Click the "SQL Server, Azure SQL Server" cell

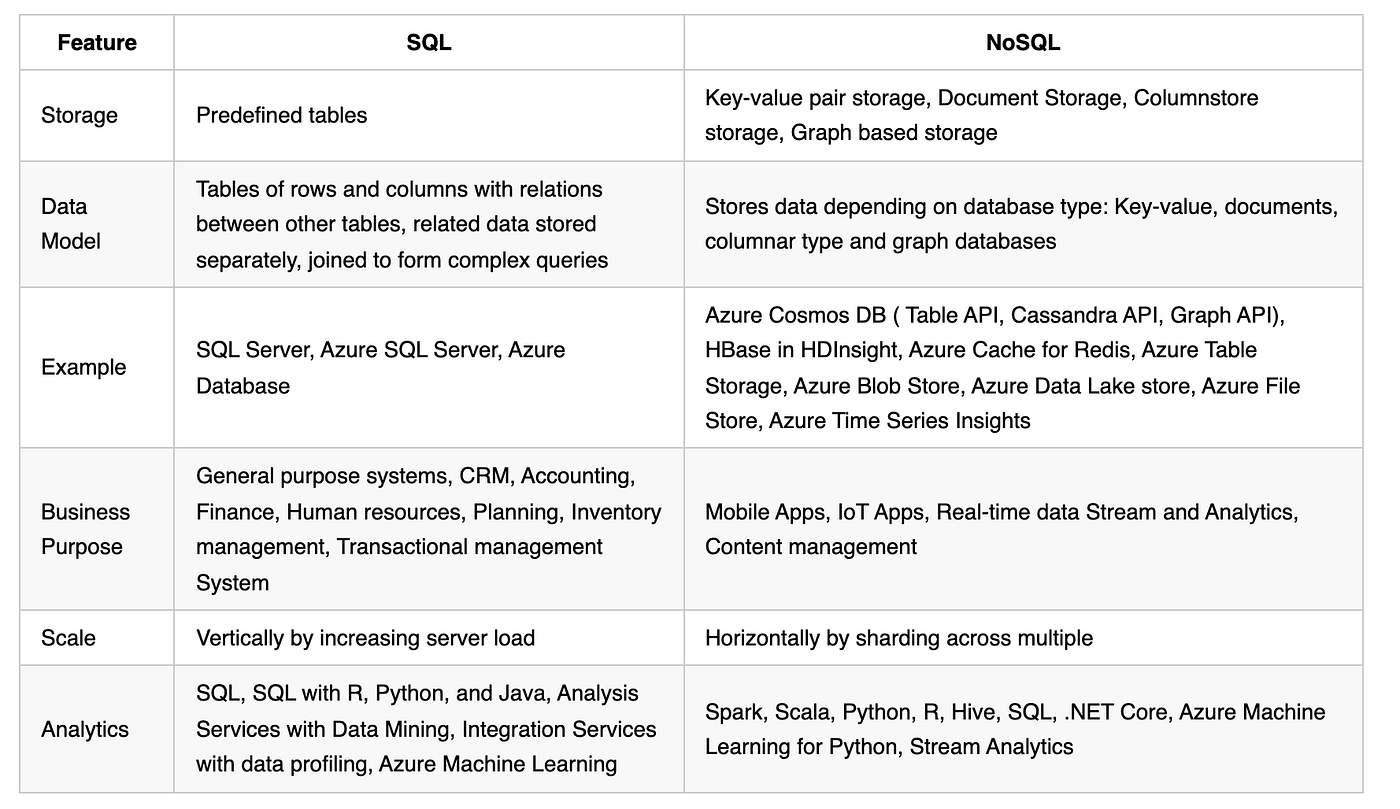click(380, 367)
